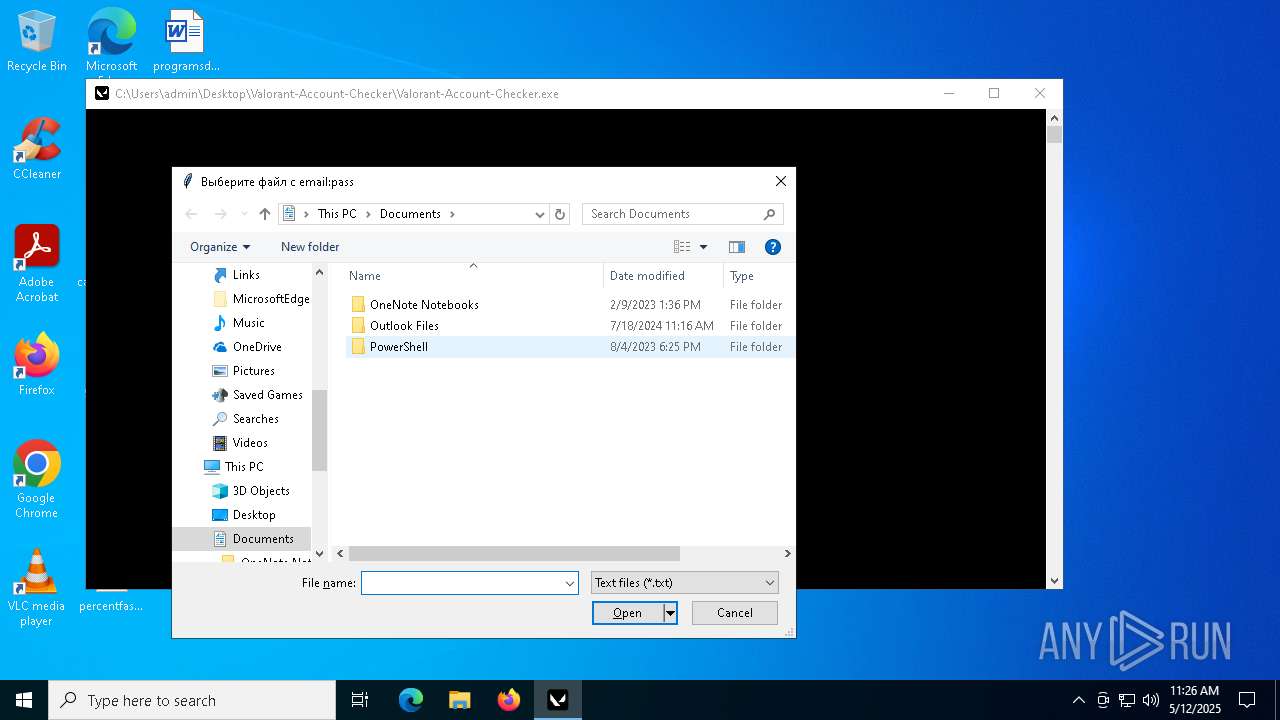
Task: Click the Search Documents field
Action: click(x=683, y=214)
